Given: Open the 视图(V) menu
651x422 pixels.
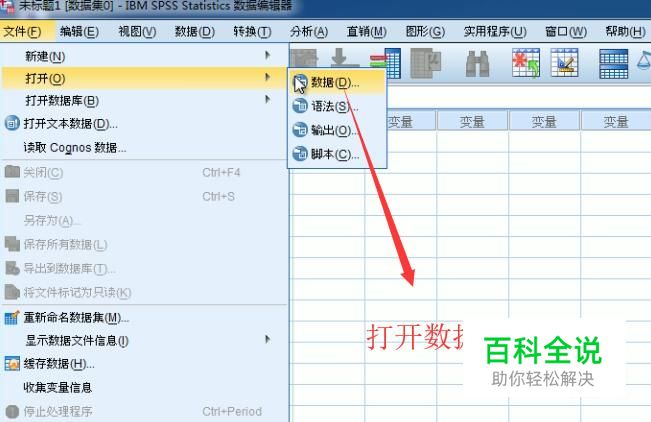Looking at the screenshot, I should (x=137, y=32).
